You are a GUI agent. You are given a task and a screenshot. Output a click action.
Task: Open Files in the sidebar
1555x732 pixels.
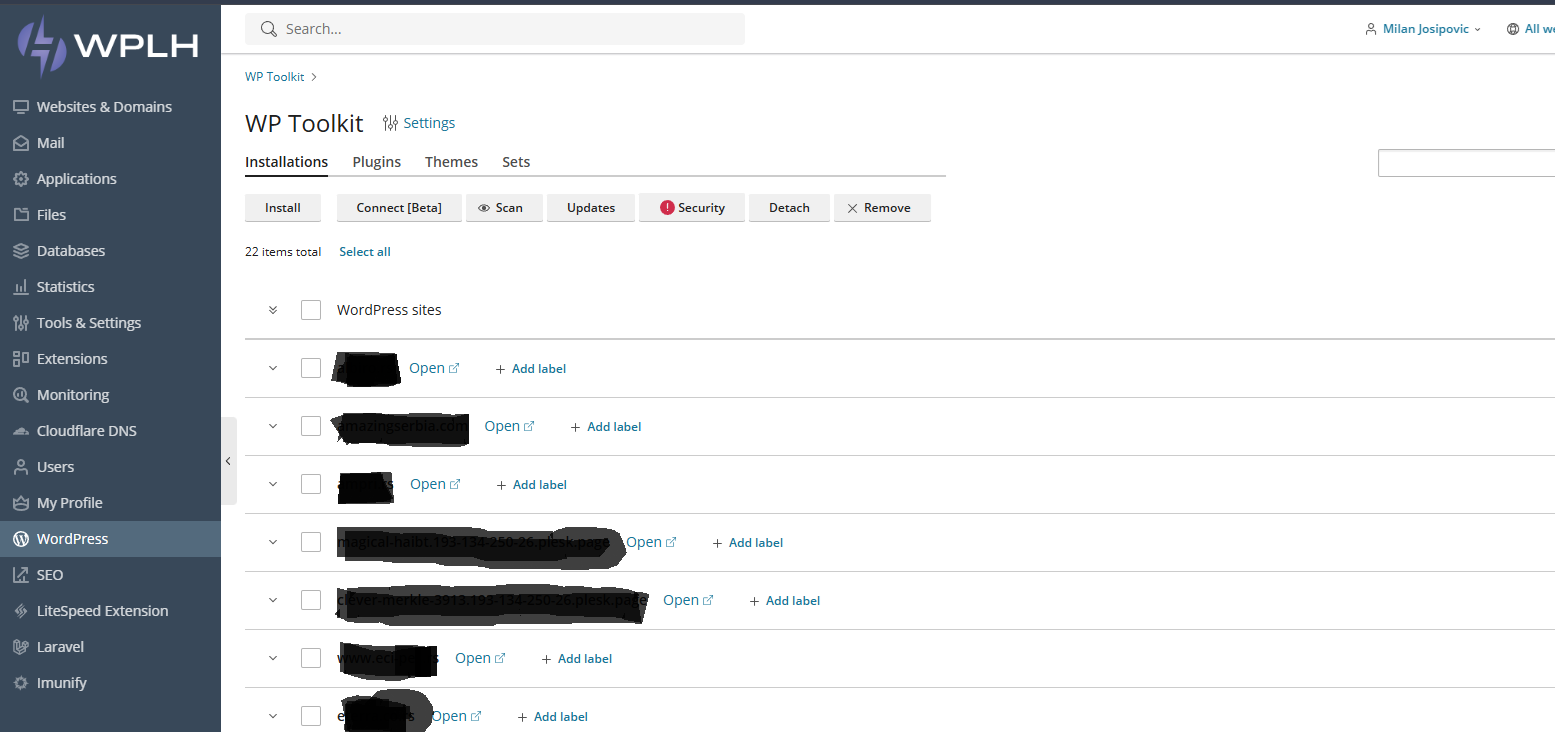click(110, 215)
